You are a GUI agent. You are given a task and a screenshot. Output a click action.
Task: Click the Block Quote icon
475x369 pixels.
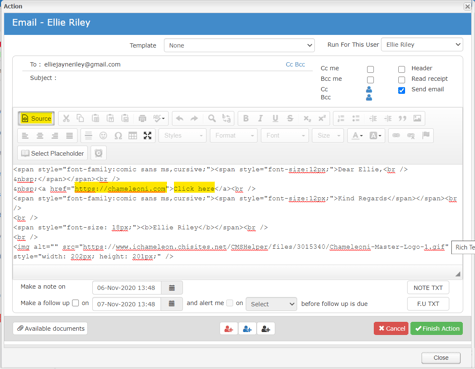tap(402, 118)
